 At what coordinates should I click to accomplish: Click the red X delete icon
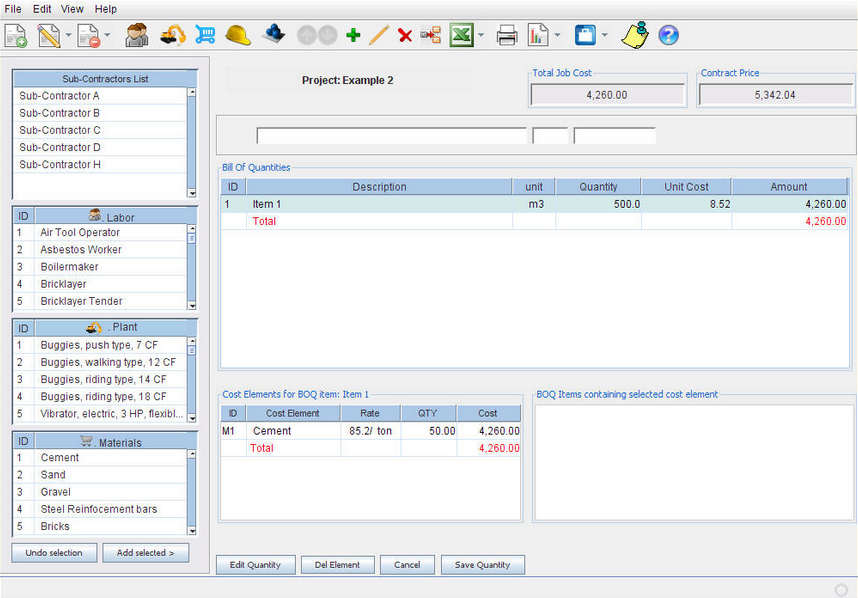[x=405, y=36]
